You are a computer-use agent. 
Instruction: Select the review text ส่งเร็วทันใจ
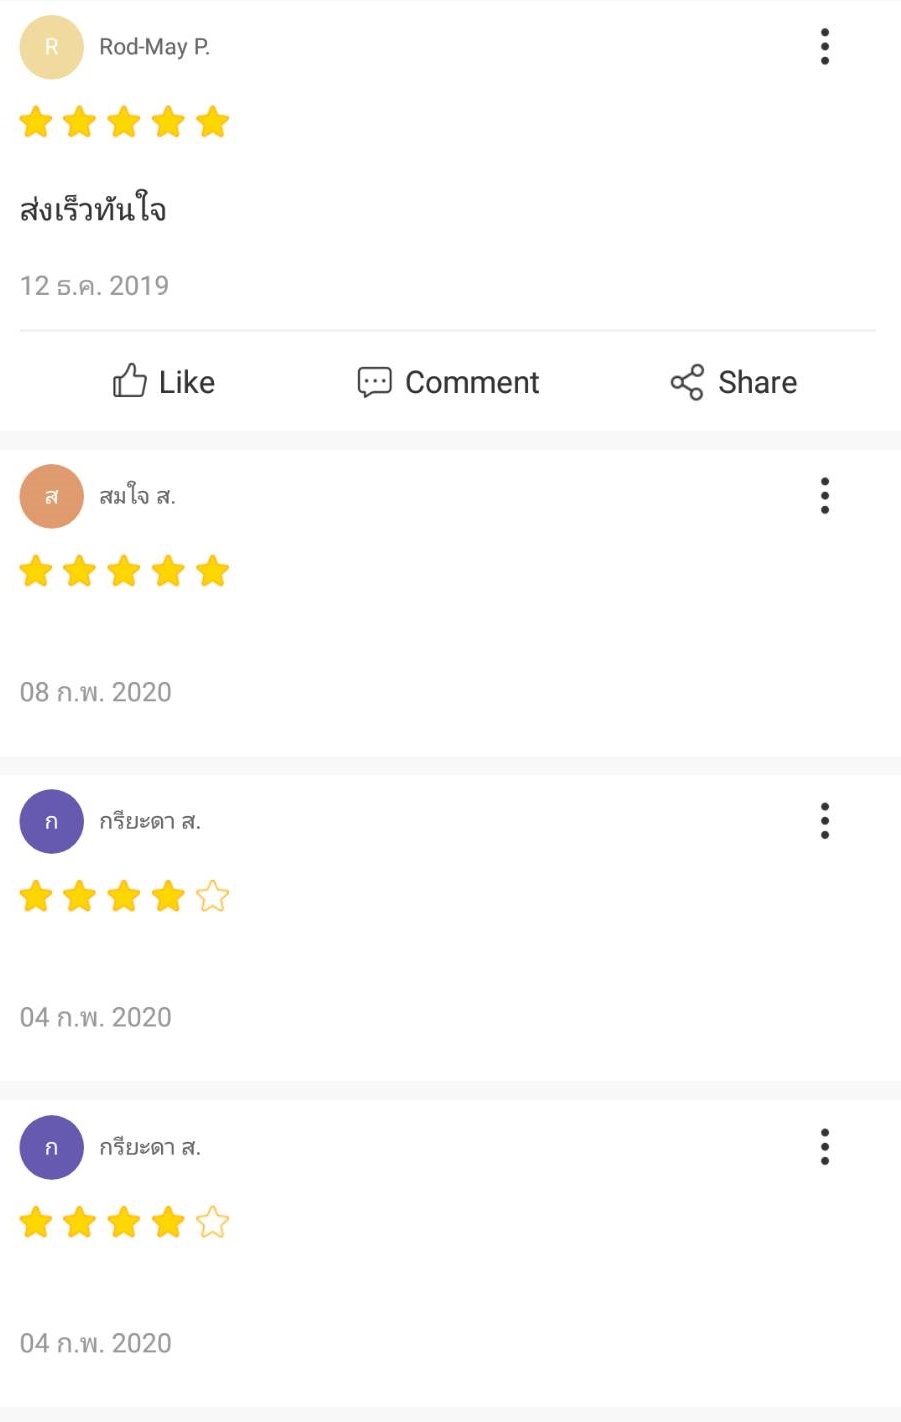(x=93, y=210)
